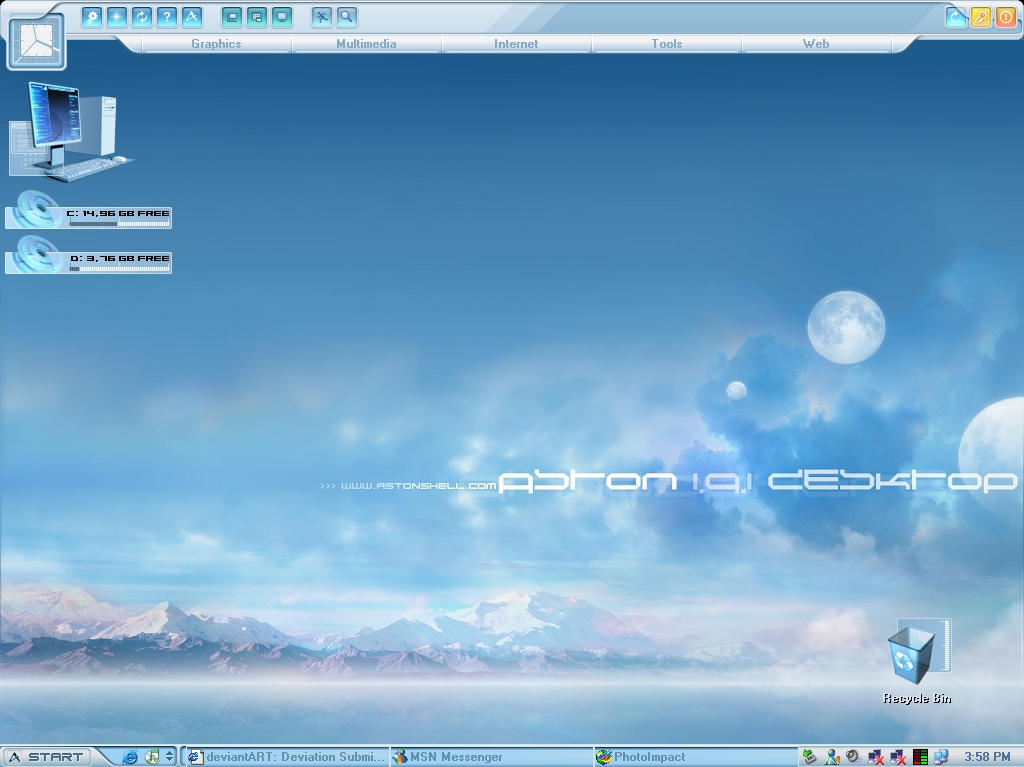Switch to the Multimedia tab
Screen dimensions: 1024x767
tap(366, 44)
